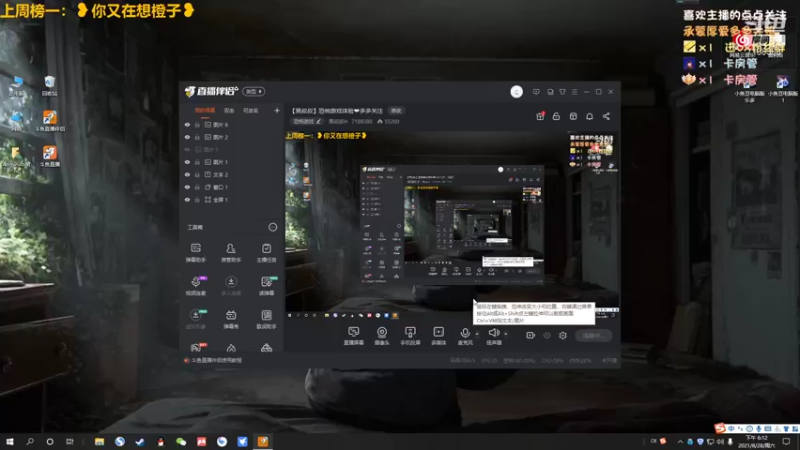The image size is (800, 450).
Task: Open the 主播任务 tool
Action: 266,253
